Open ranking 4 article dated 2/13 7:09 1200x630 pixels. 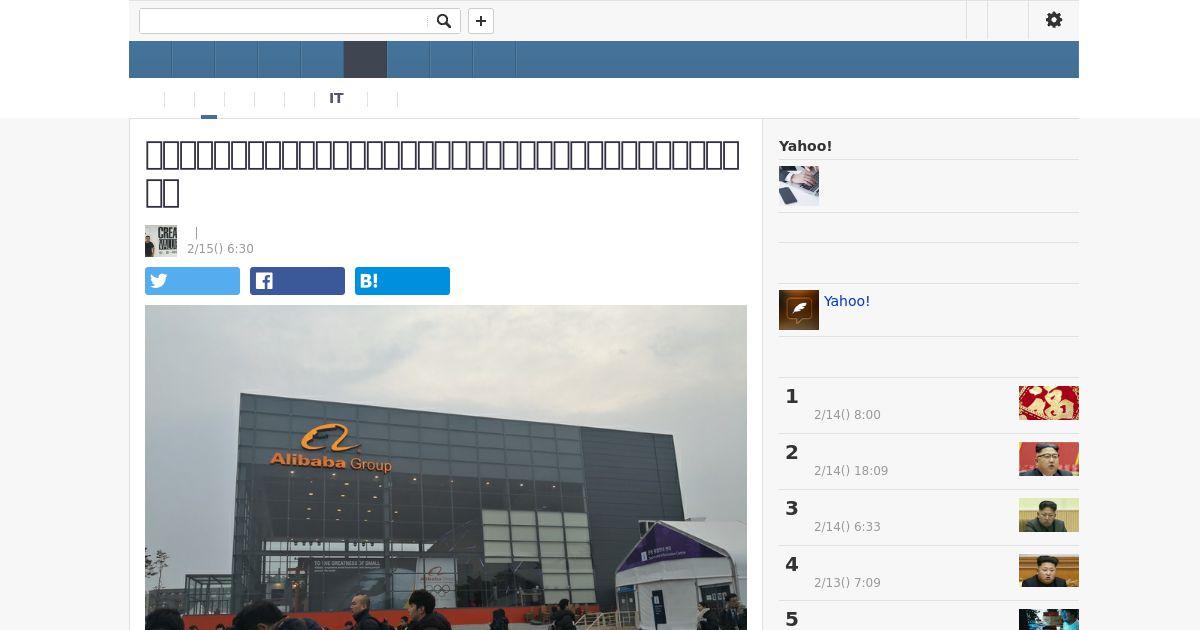[x=929, y=573]
